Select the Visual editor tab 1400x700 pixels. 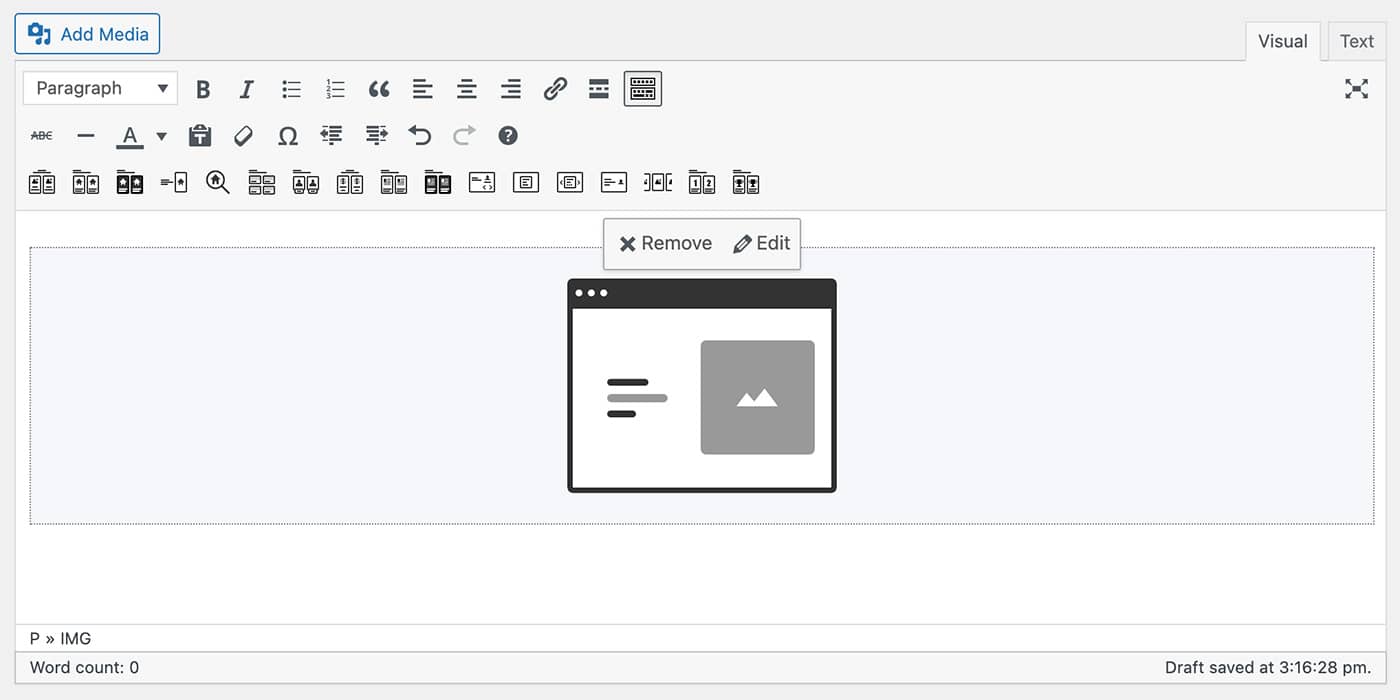1282,41
